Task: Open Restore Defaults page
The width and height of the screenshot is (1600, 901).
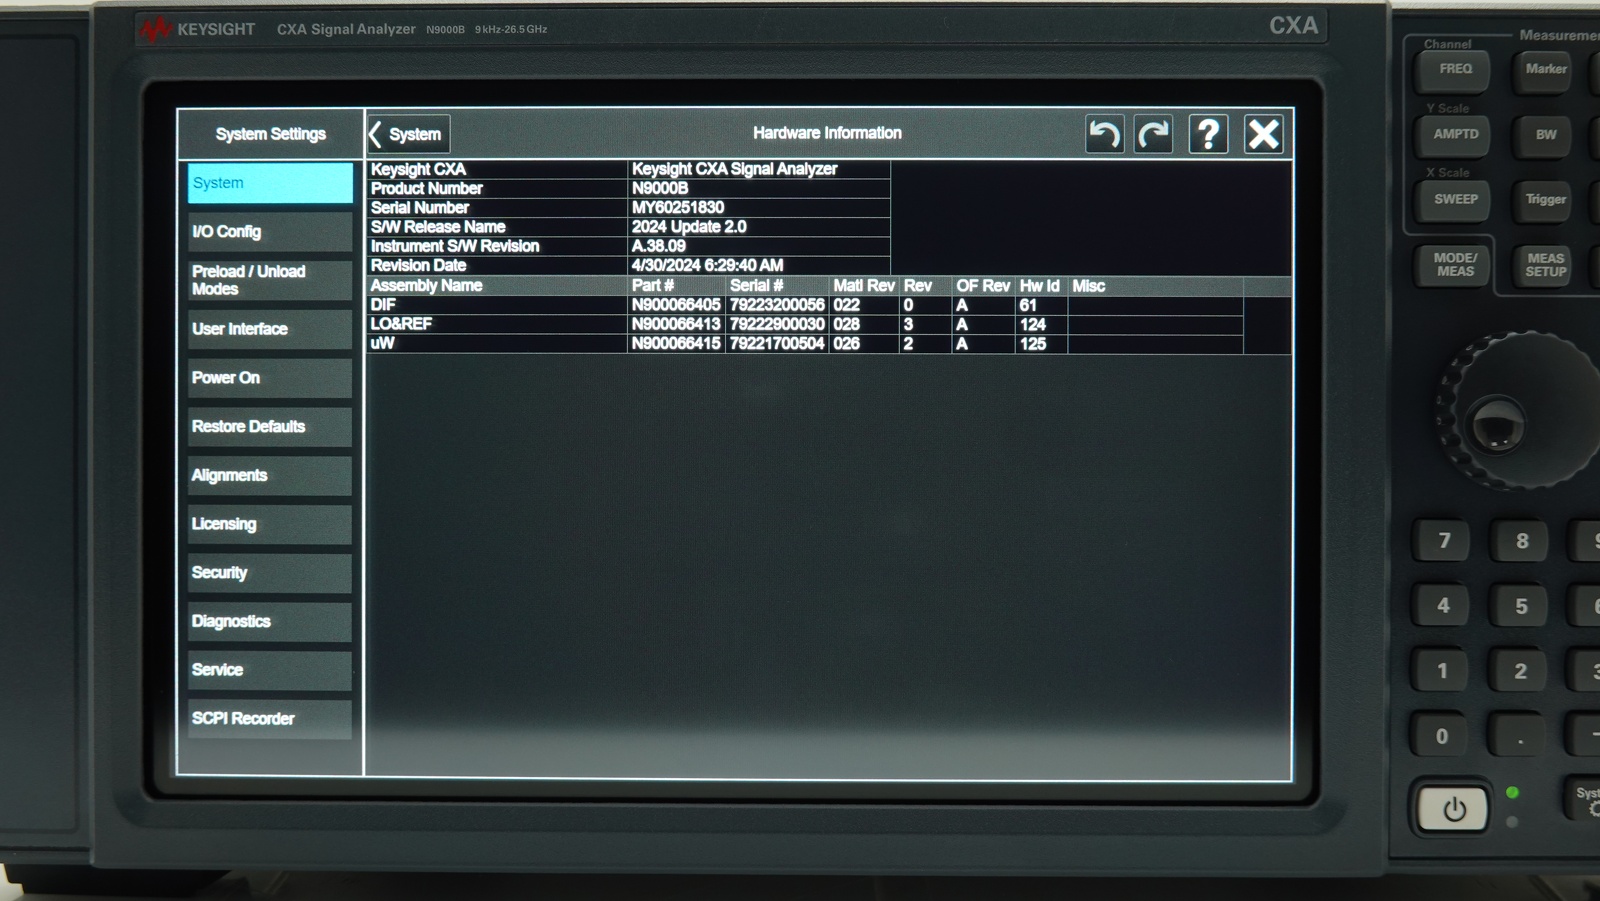Action: [270, 427]
